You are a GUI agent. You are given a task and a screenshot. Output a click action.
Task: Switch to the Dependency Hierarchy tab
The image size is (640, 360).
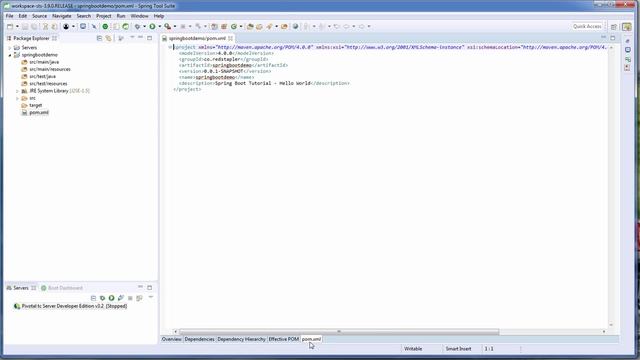pos(241,339)
